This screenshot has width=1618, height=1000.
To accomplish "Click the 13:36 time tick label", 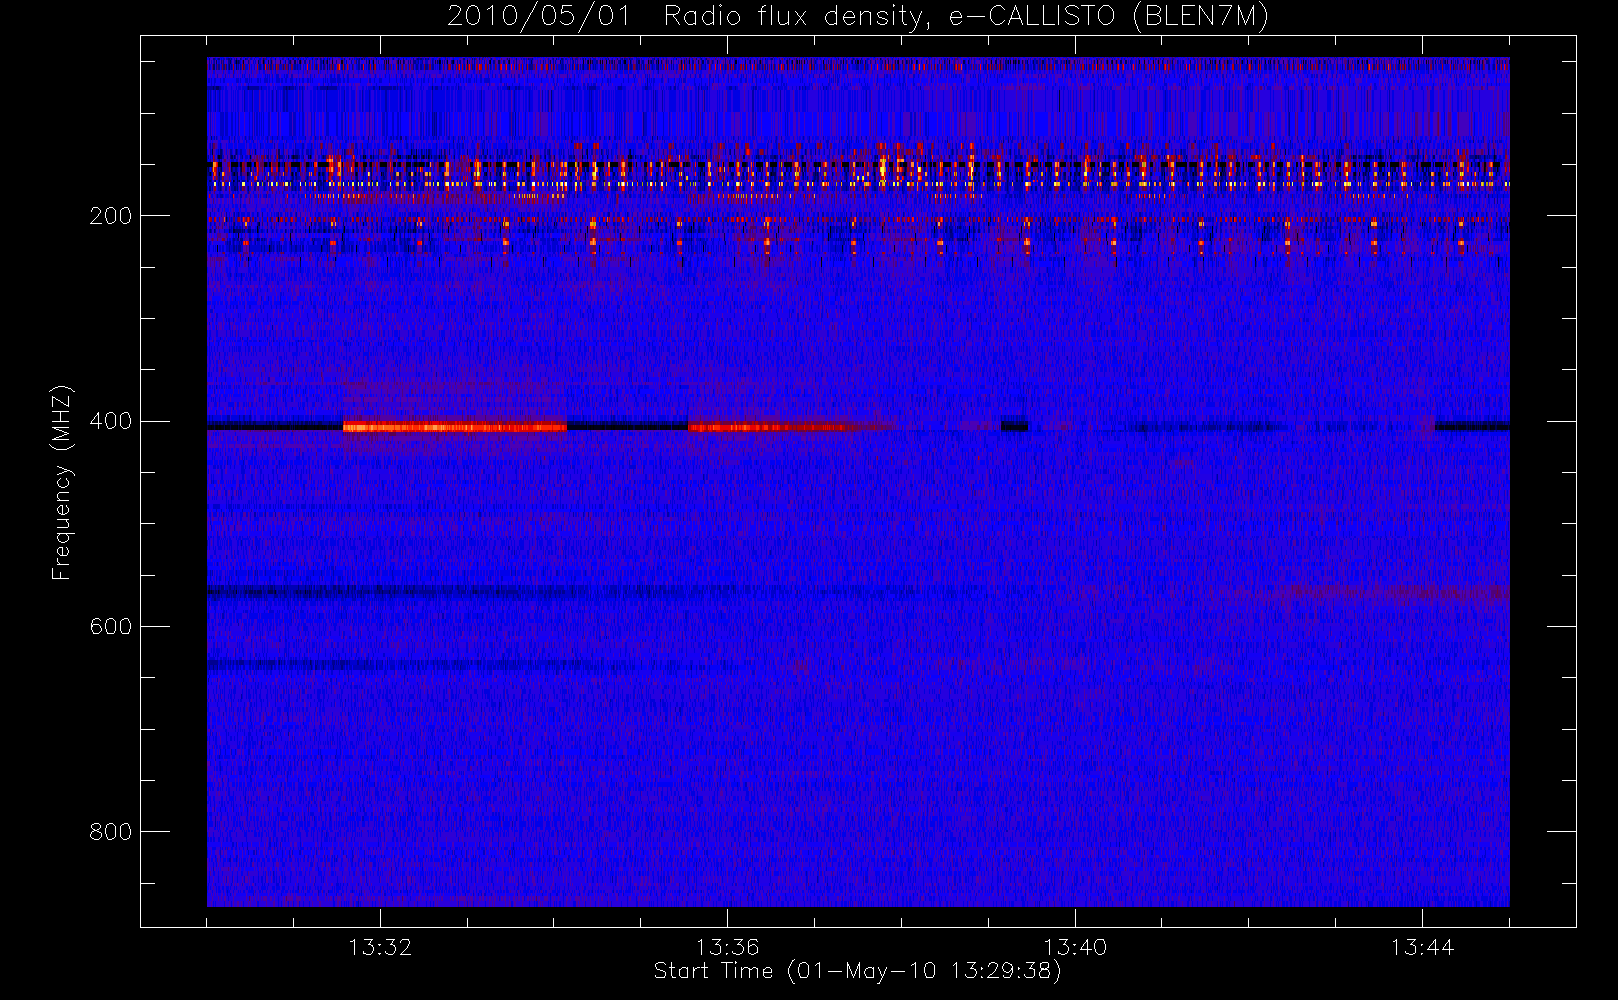I will point(727,947).
